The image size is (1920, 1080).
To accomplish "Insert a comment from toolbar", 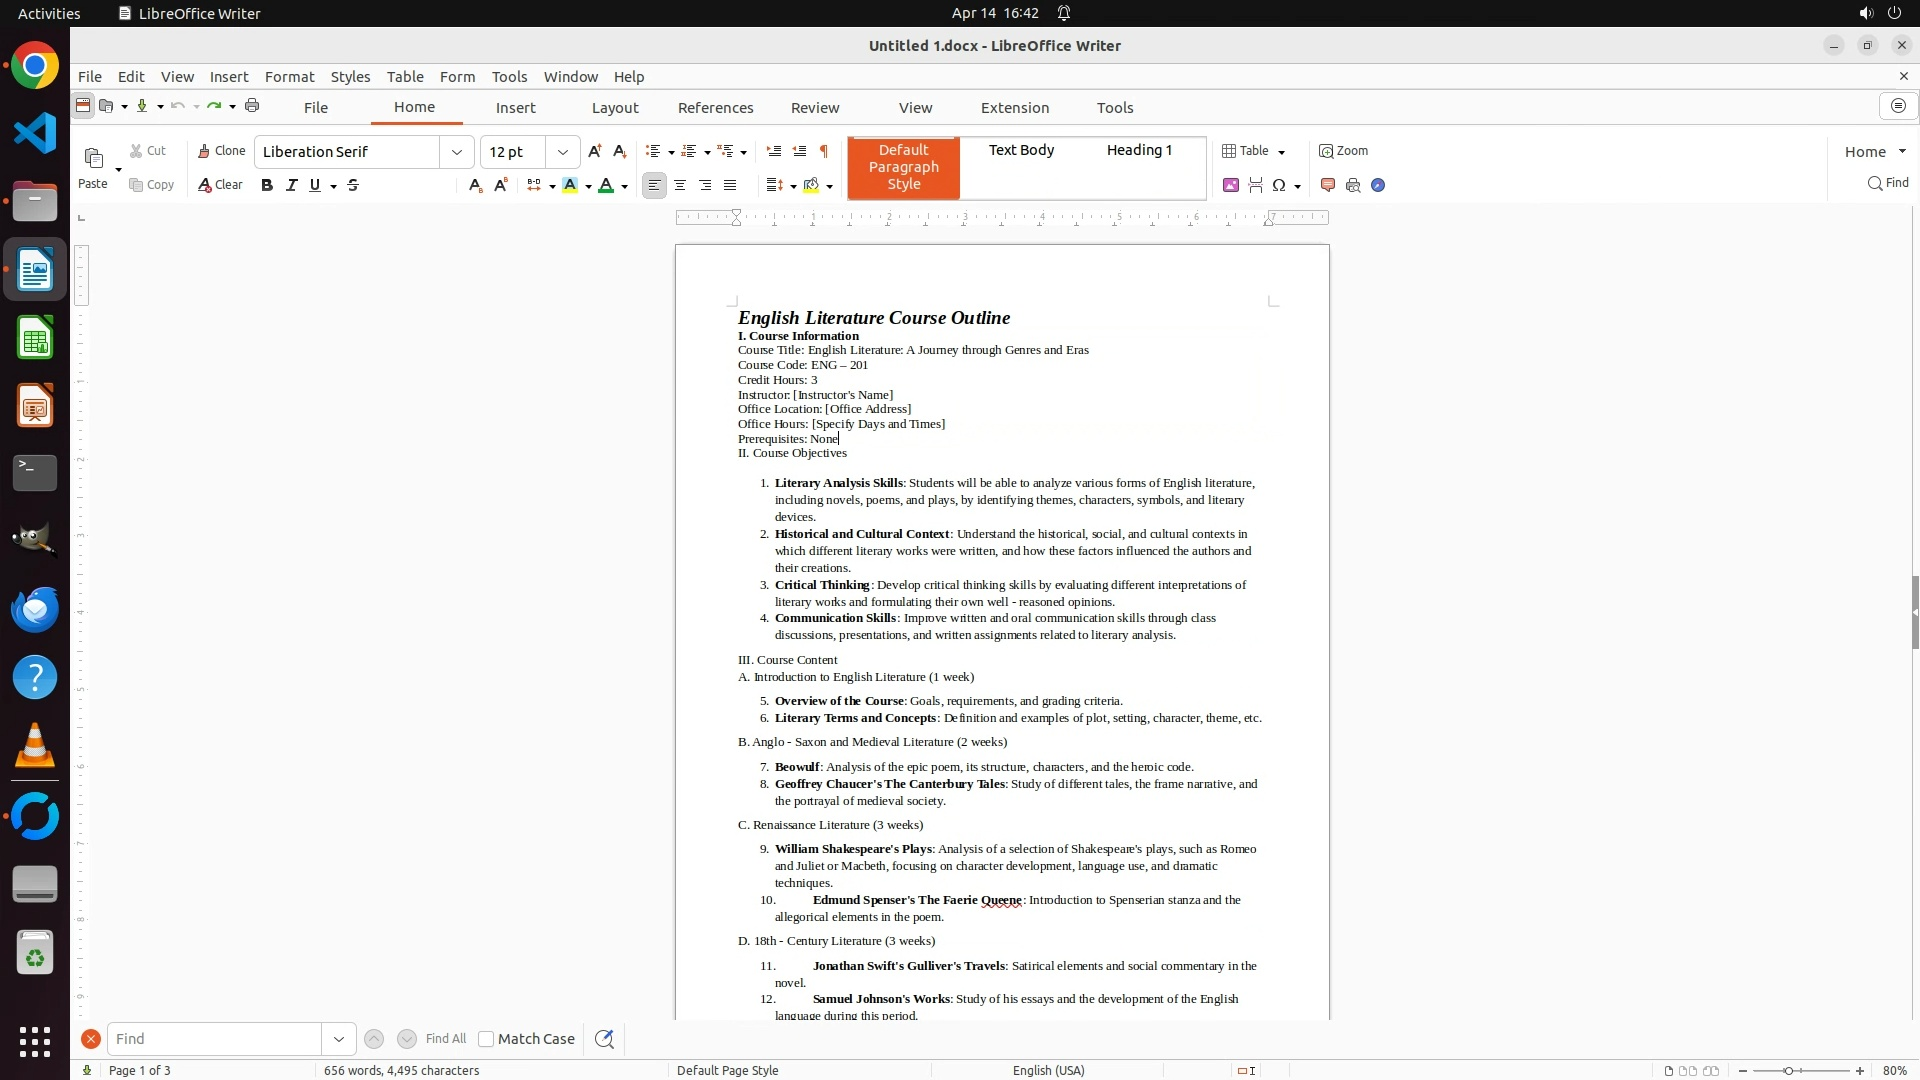I will pos(1328,185).
